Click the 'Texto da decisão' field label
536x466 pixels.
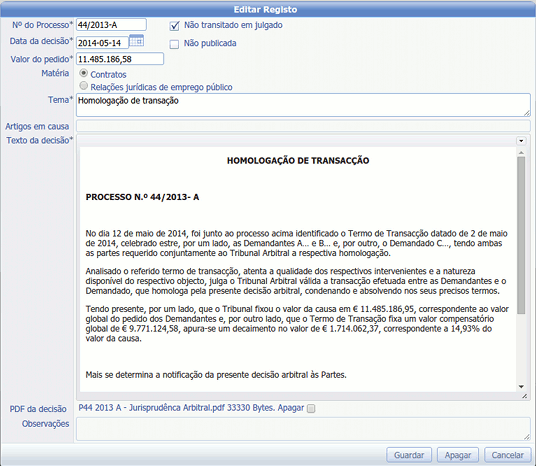click(x=40, y=140)
